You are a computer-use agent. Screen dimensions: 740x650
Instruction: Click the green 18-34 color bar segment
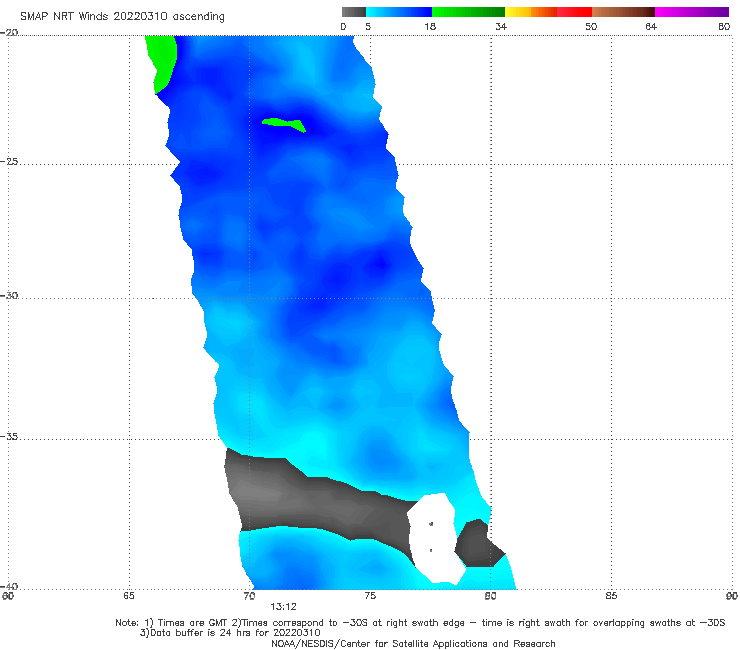[468, 12]
